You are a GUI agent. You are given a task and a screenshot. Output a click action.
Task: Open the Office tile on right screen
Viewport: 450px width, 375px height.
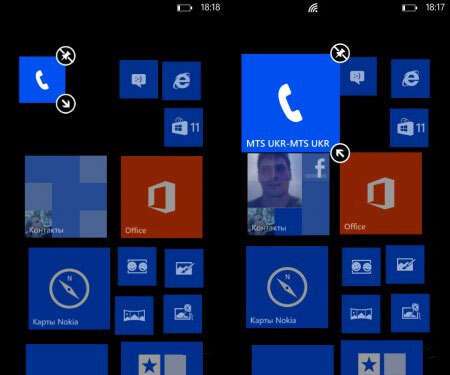point(381,193)
